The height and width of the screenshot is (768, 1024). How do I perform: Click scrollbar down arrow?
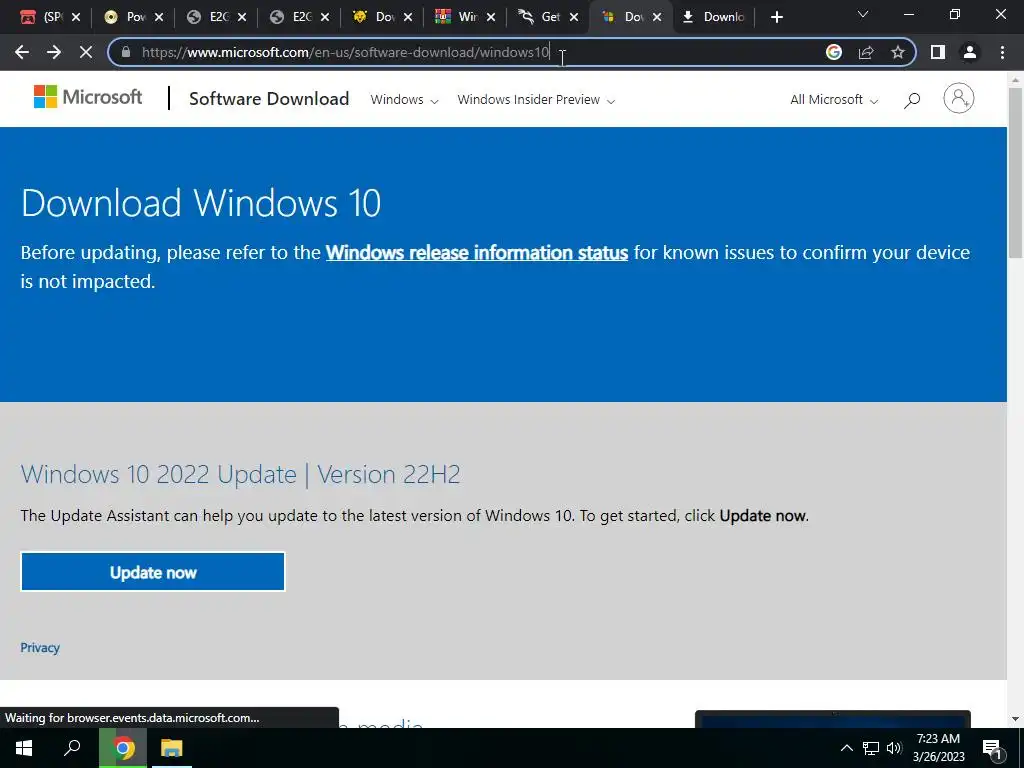pyautogui.click(x=1016, y=719)
